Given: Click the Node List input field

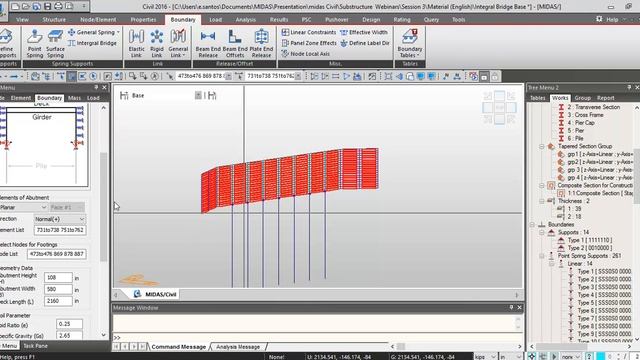Looking at the screenshot, I should 56,254.
